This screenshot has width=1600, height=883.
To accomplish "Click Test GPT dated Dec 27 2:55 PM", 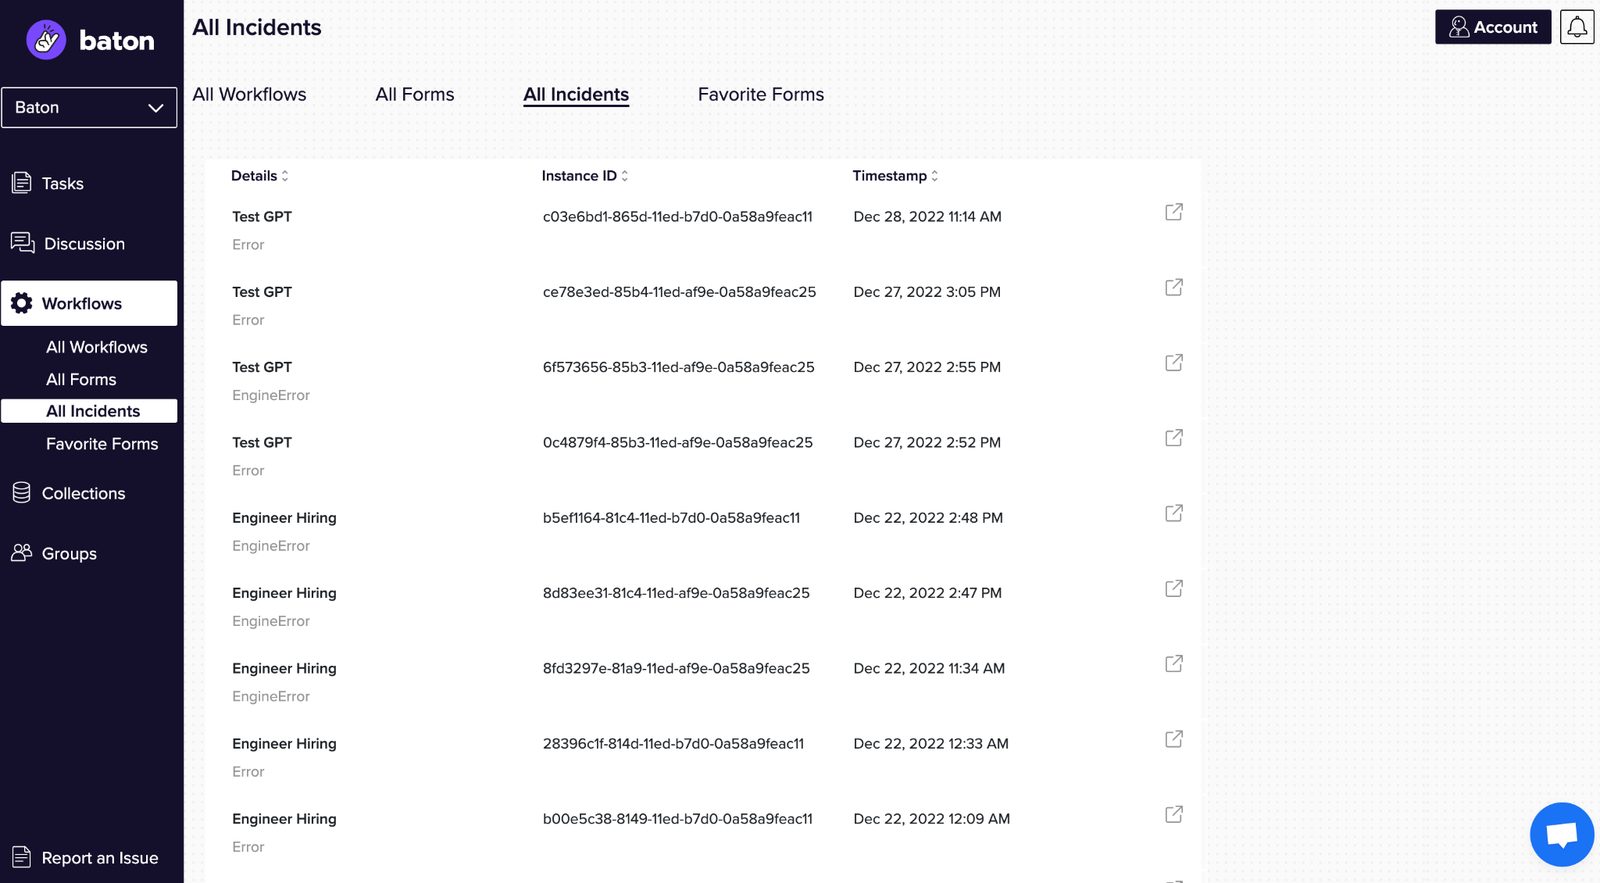I will click(x=262, y=367).
